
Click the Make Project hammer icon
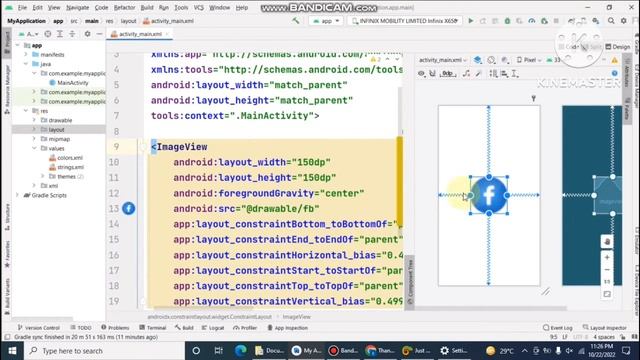pos(296,21)
